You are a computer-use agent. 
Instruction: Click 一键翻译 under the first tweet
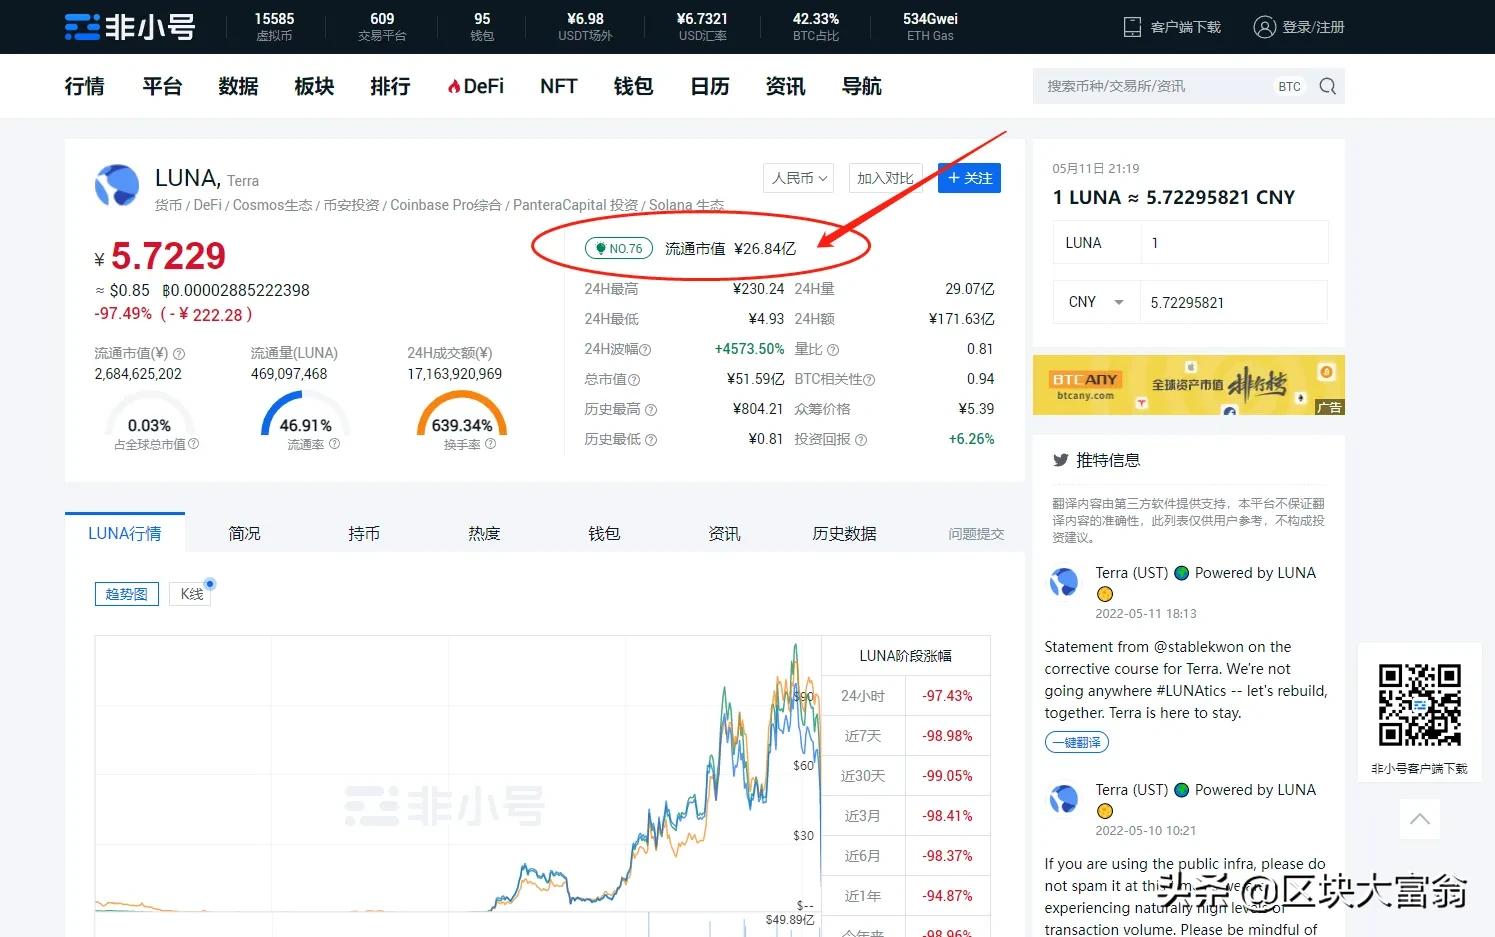pyautogui.click(x=1077, y=742)
